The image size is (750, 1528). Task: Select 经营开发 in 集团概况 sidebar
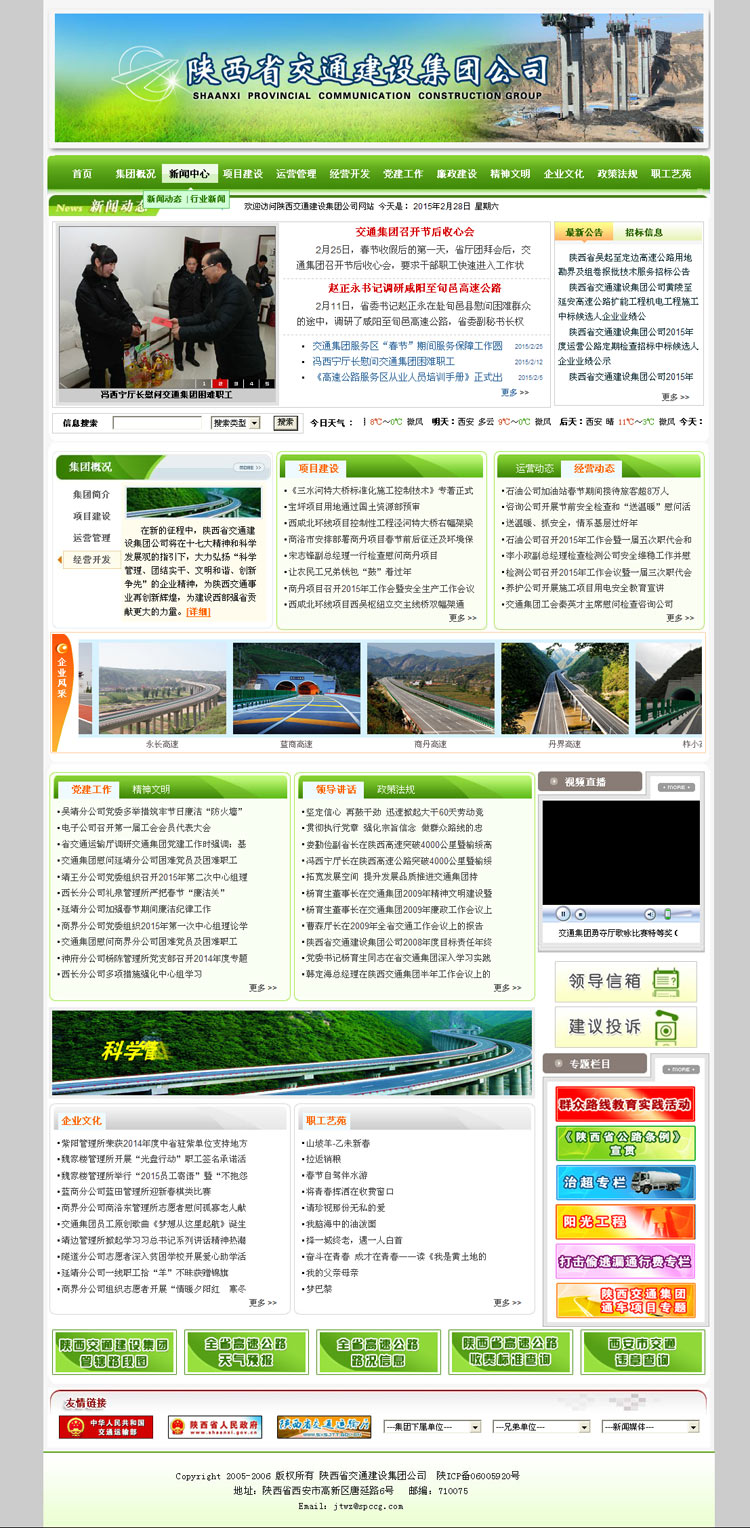coord(91,559)
